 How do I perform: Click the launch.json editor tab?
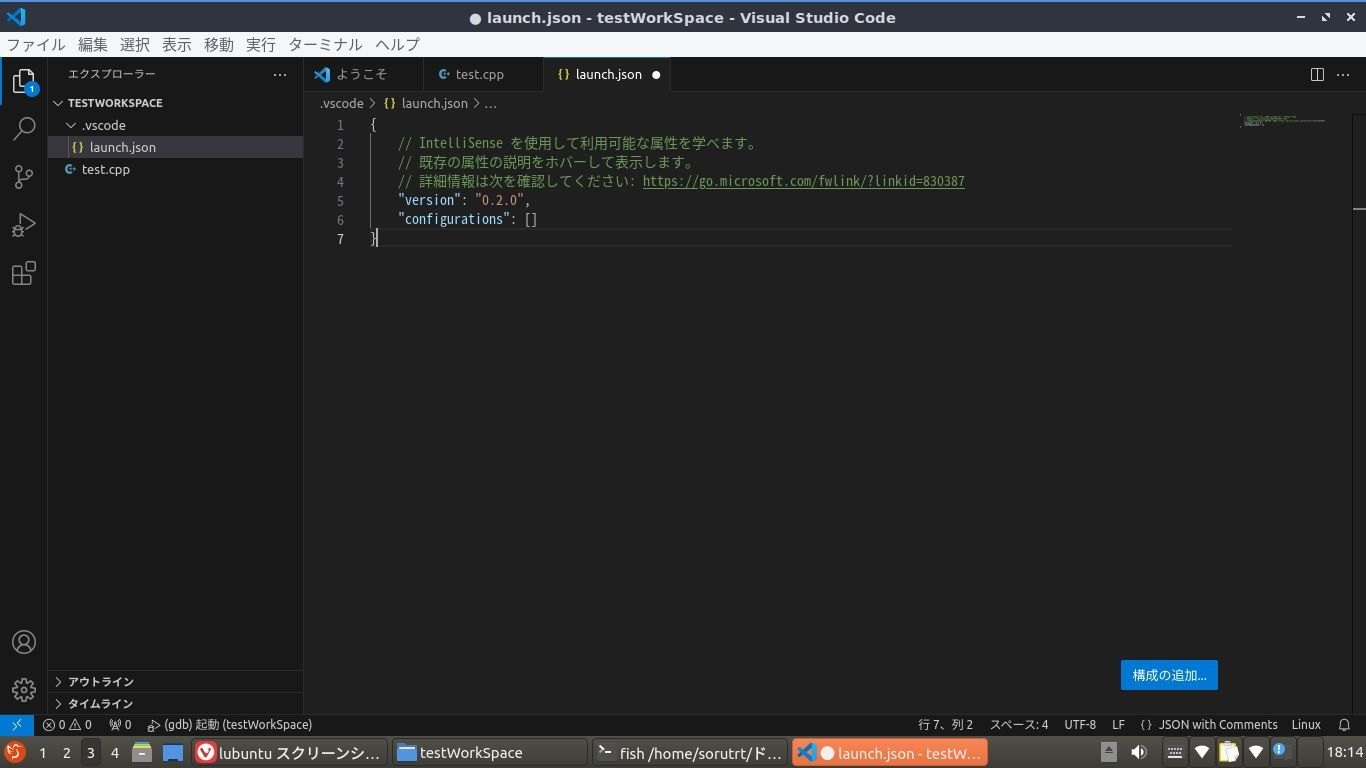click(607, 75)
